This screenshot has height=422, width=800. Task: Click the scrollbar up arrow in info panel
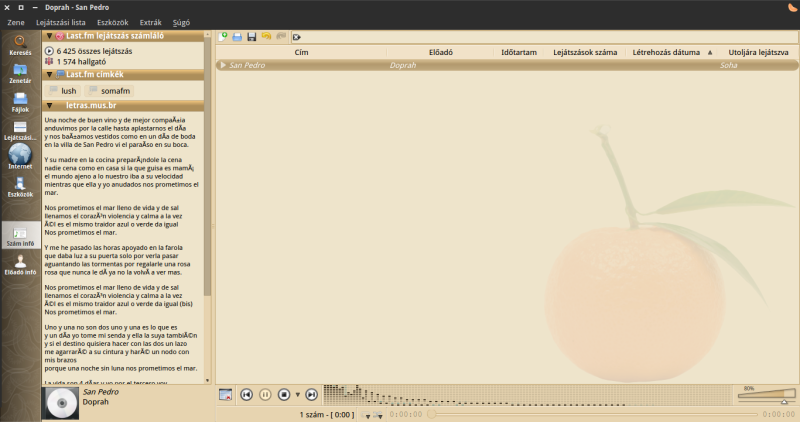207,34
